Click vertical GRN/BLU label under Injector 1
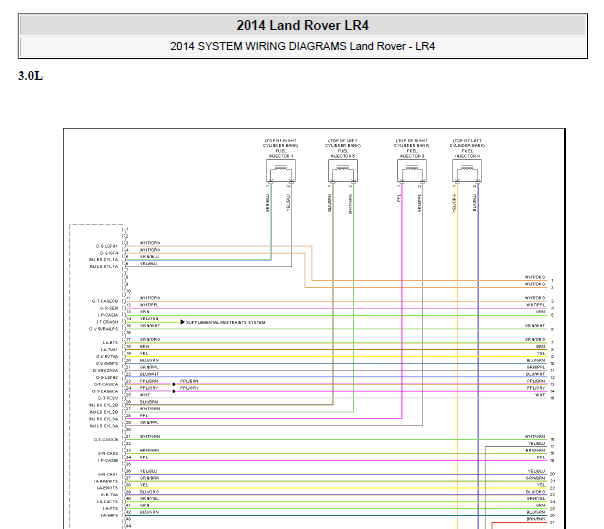The width and height of the screenshot is (604, 529). (267, 203)
